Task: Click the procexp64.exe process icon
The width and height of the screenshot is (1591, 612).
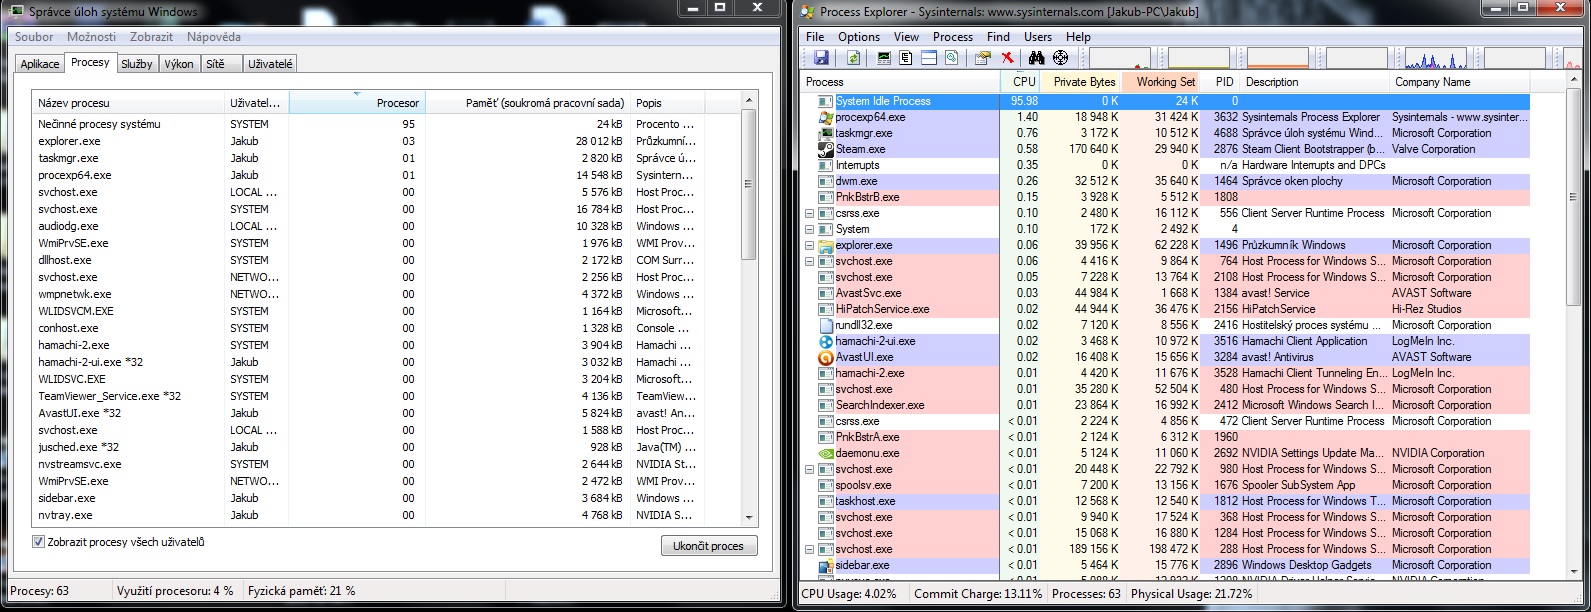Action: (x=826, y=117)
